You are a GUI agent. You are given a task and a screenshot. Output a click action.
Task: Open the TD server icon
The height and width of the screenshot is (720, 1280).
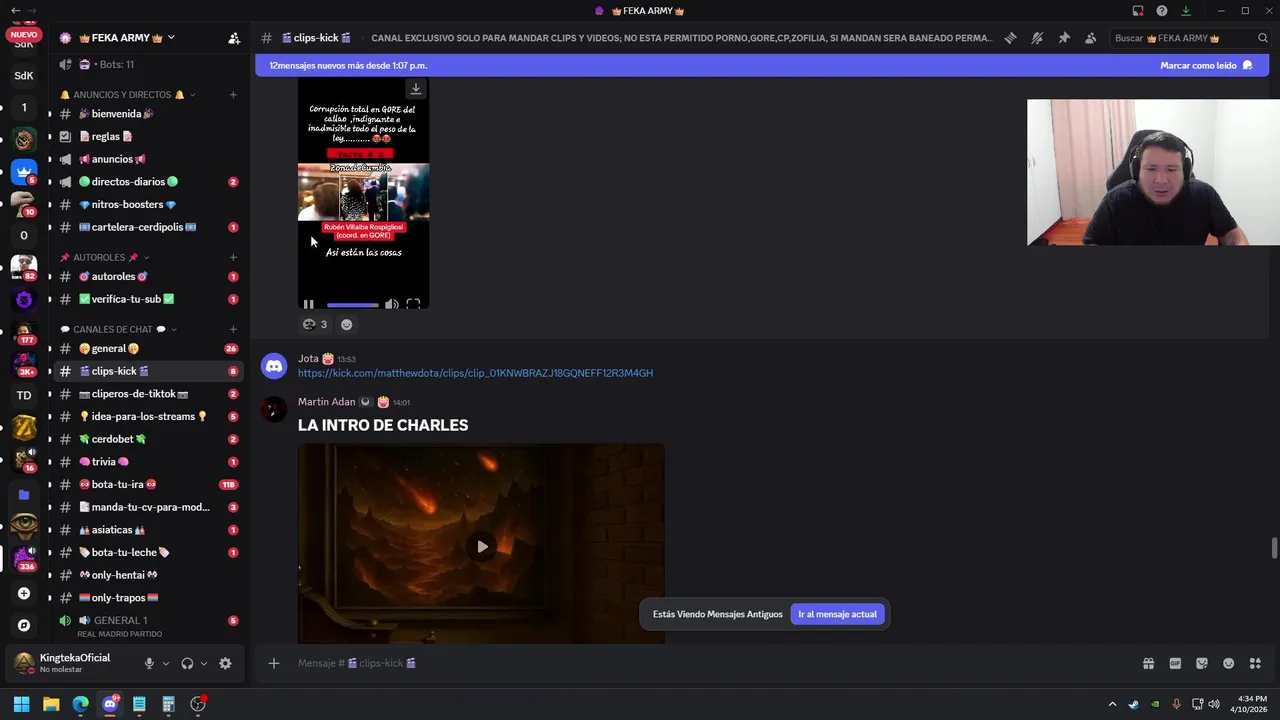tap(24, 395)
